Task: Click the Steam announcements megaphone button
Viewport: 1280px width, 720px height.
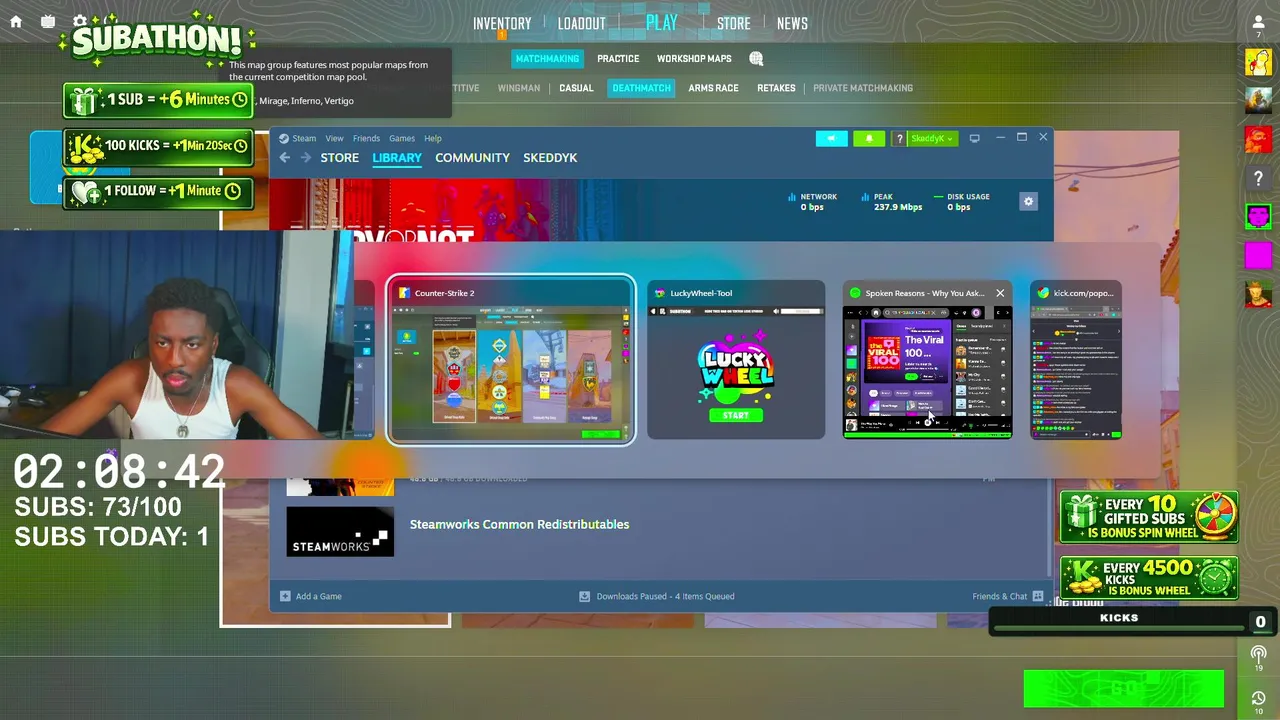Action: click(831, 138)
